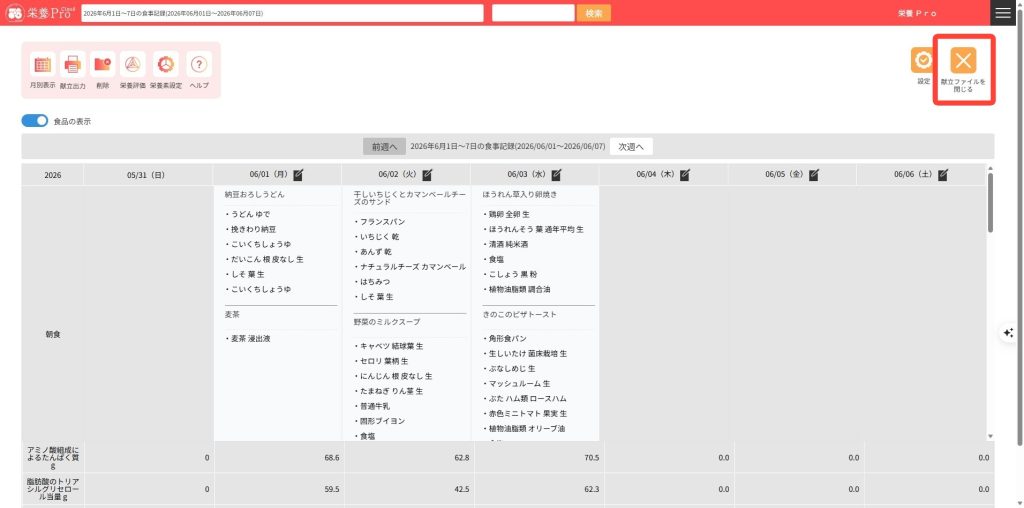Click the アミノ酸組成によるたんぱく質 row label
The image size is (1024, 508).
point(53,458)
